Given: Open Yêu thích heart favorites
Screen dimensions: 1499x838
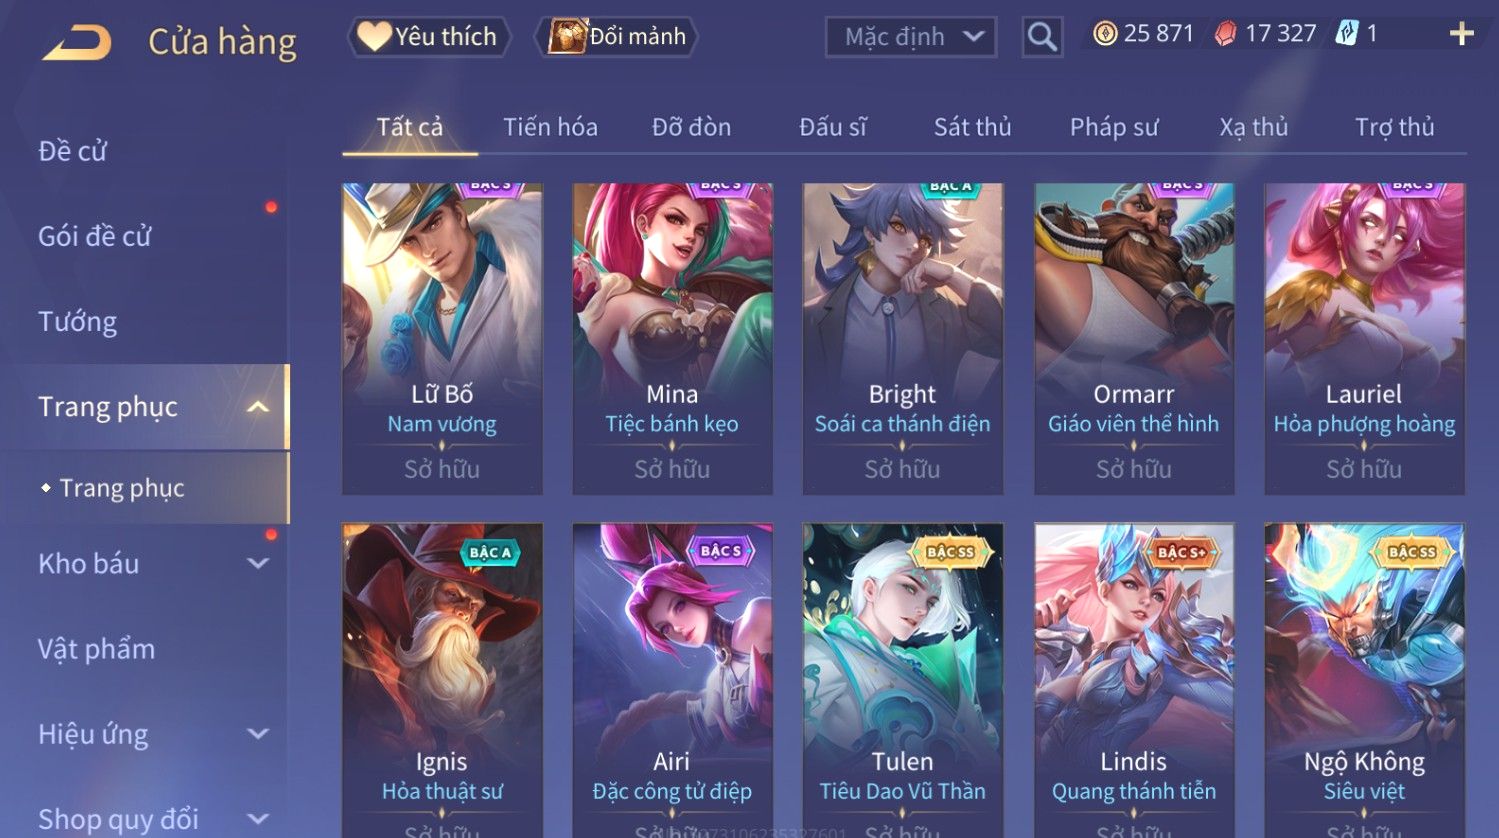Looking at the screenshot, I should [x=429, y=37].
